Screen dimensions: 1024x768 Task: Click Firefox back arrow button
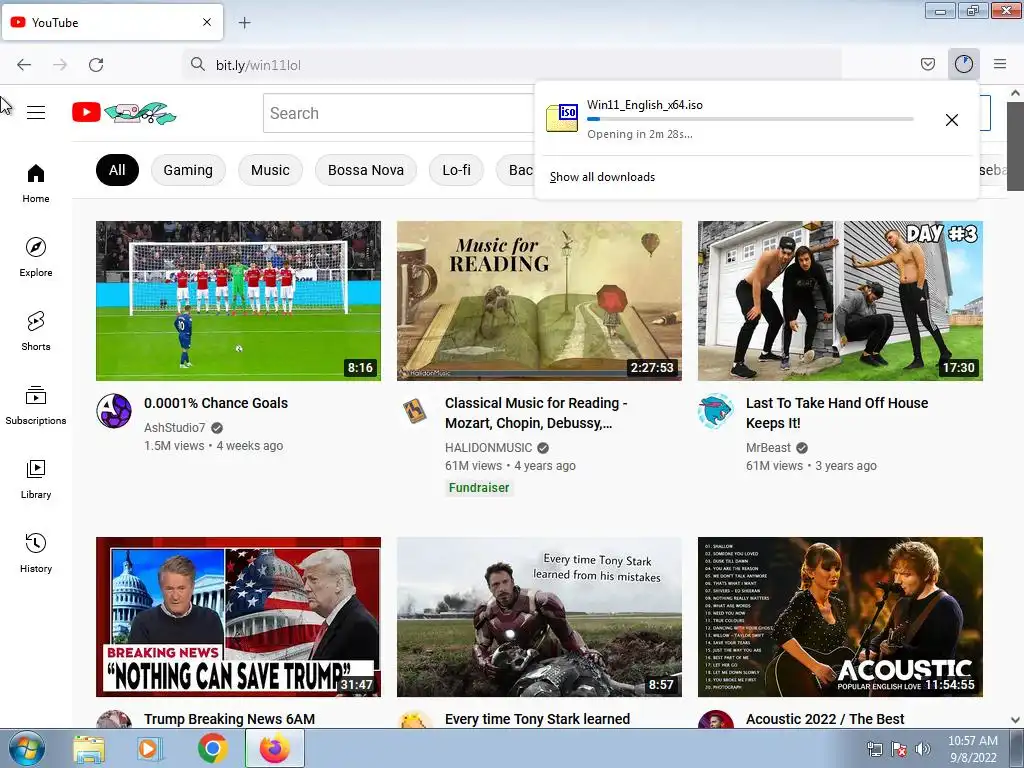(24, 65)
